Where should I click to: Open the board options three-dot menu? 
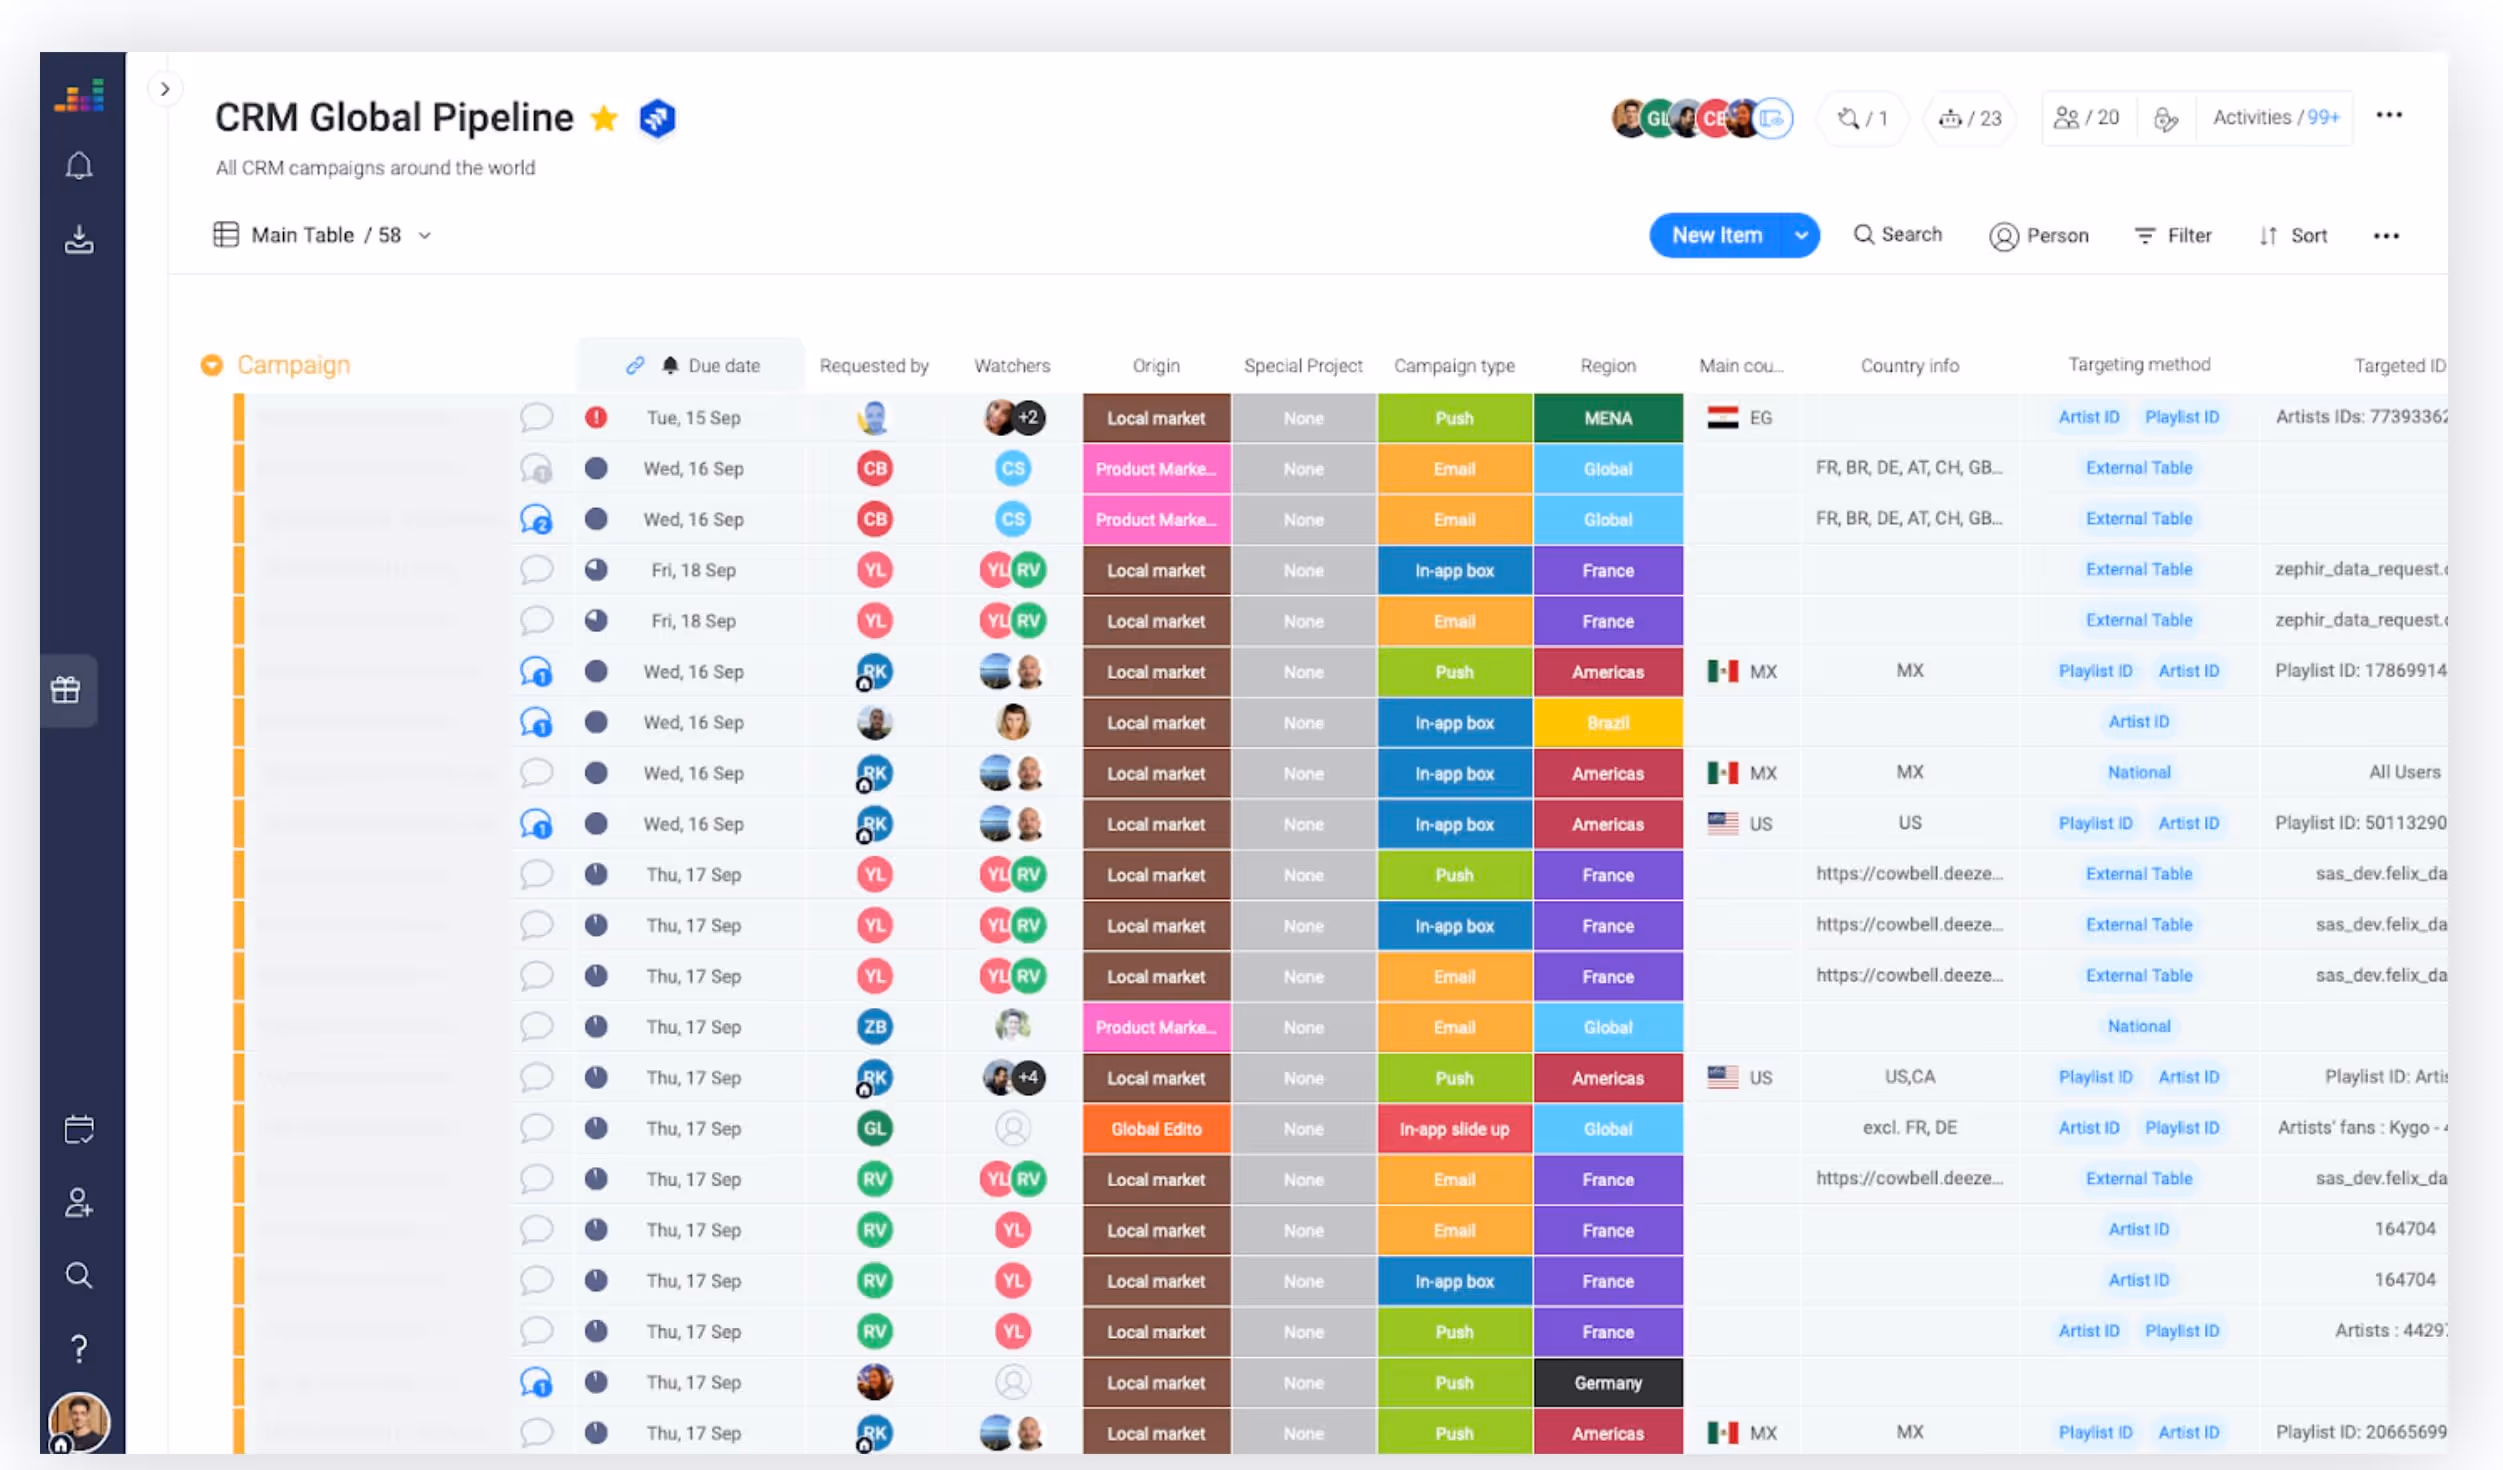[2389, 116]
